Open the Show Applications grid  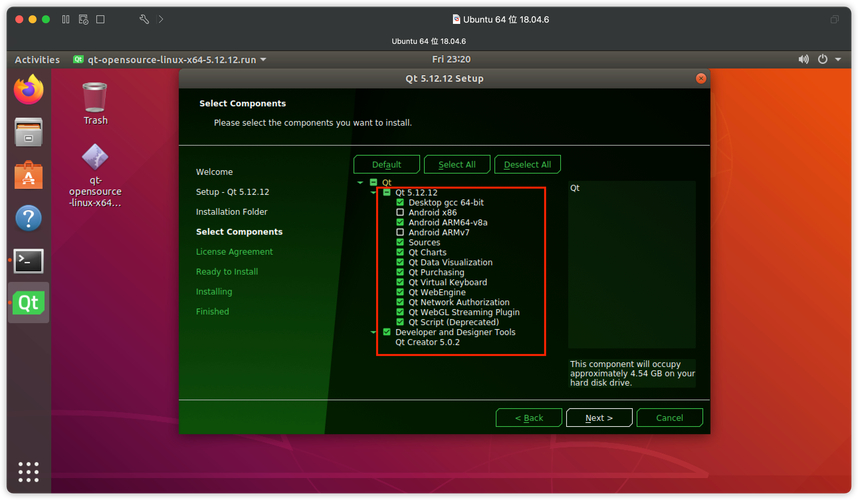coord(29,471)
